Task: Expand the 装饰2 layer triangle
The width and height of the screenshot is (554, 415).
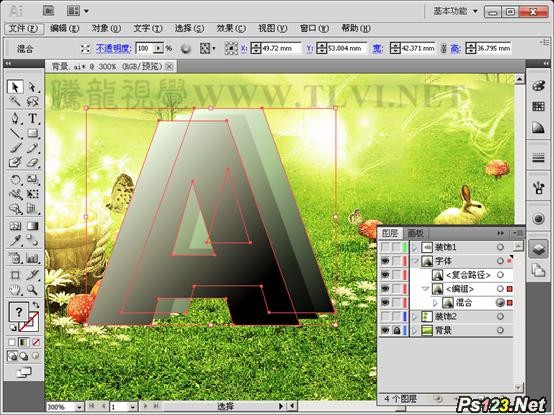Action: (415, 316)
